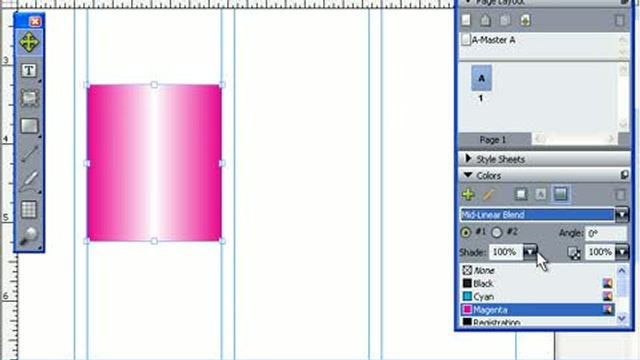Click the opacity 100% value field
Image resolution: width=640 pixels, height=360 pixels.
[x=600, y=252]
